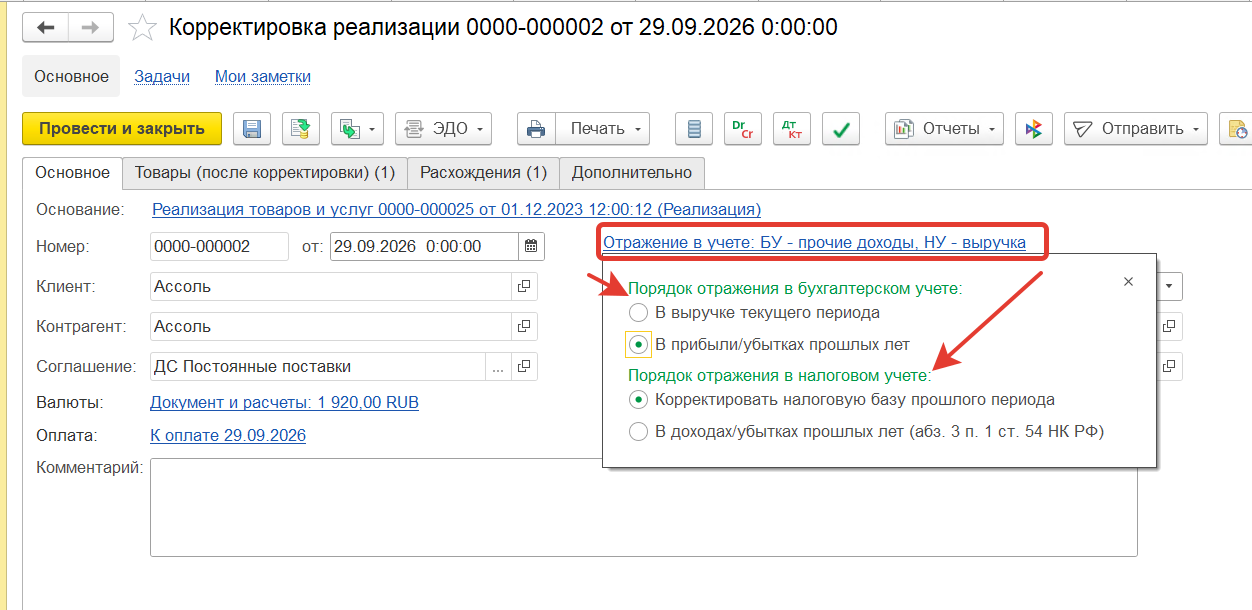Image resolution: width=1252 pixels, height=610 pixels.
Task: Add document to favorites with star
Action: (143, 28)
